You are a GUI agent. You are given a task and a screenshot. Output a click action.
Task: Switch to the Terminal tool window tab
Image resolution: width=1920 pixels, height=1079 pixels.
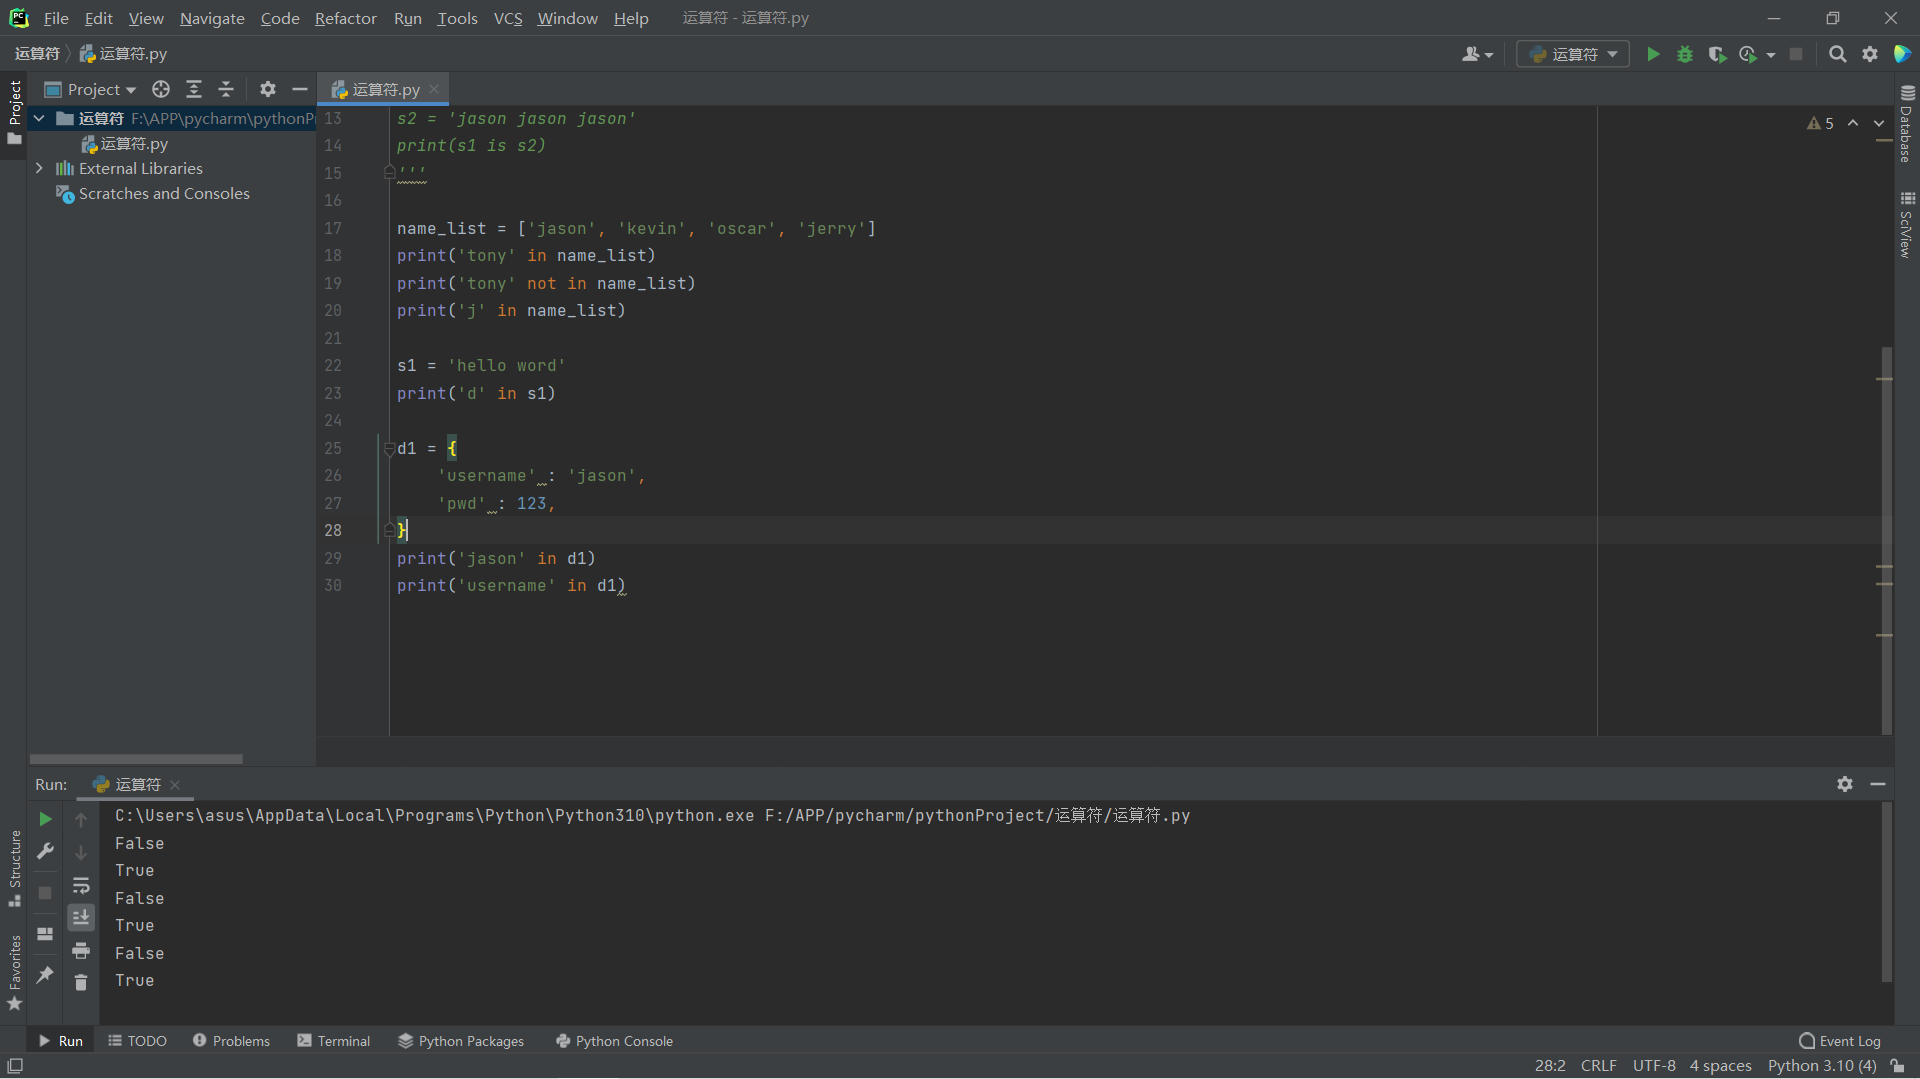333,1041
